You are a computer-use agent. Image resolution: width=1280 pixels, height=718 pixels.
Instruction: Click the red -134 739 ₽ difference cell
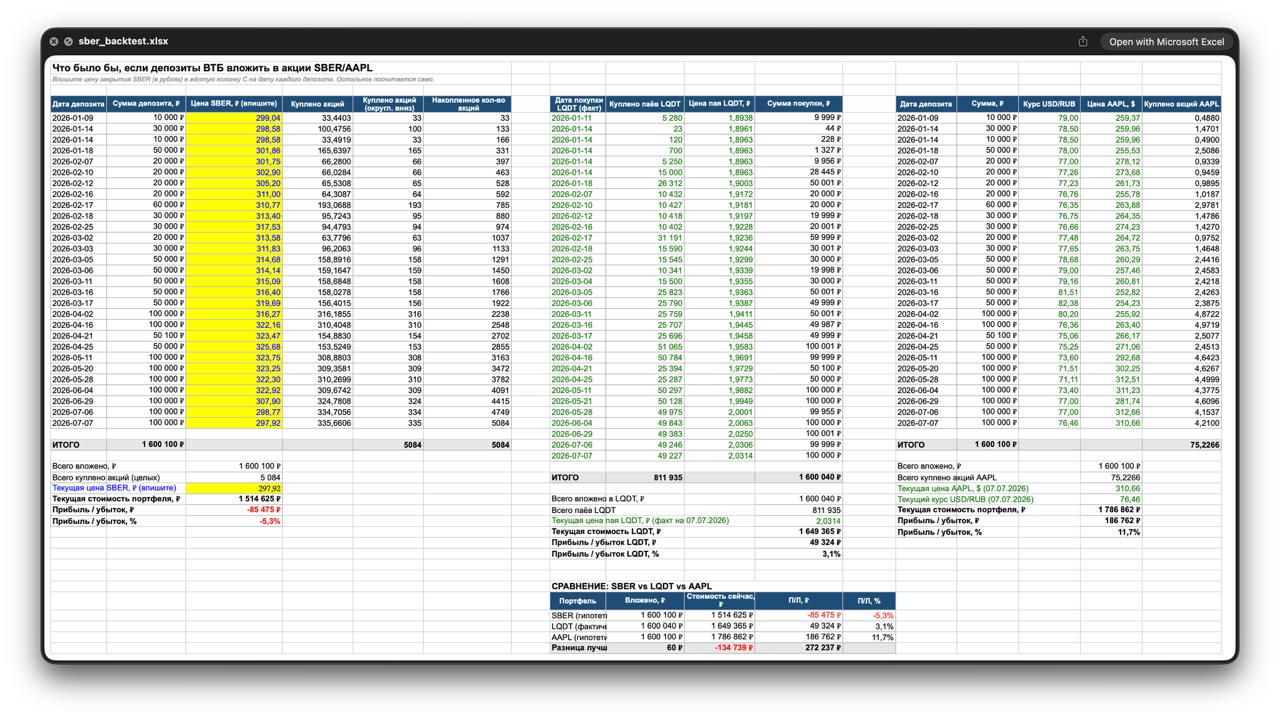coord(720,647)
